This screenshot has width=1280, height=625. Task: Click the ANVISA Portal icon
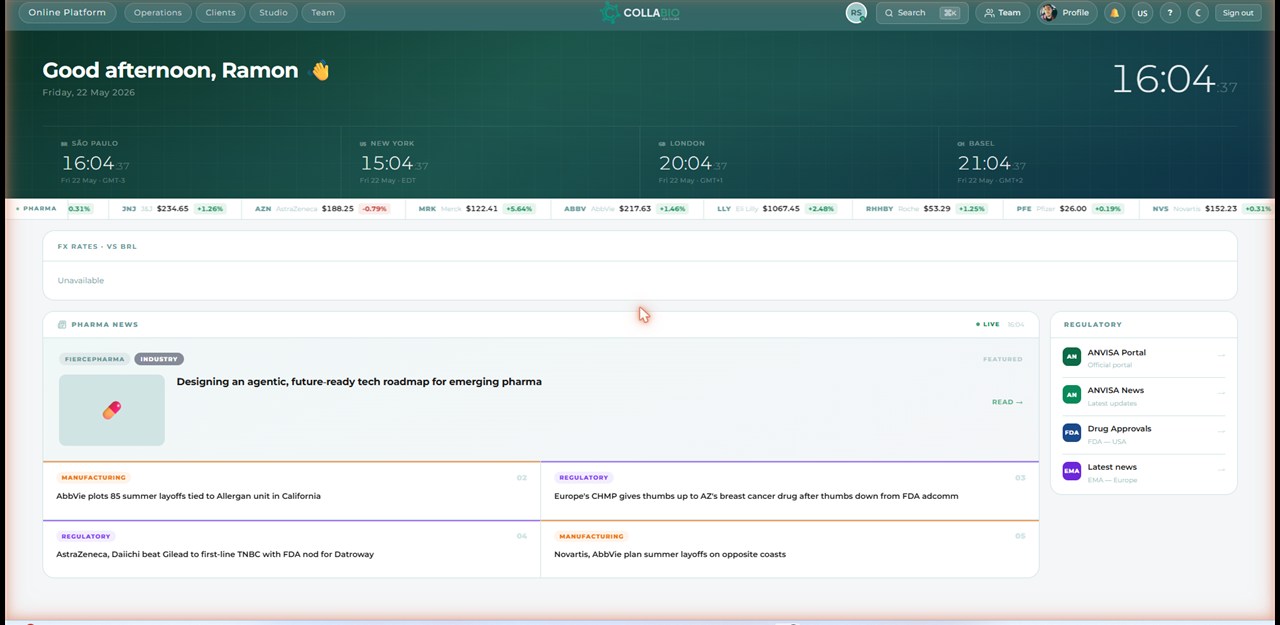pyautogui.click(x=1071, y=357)
